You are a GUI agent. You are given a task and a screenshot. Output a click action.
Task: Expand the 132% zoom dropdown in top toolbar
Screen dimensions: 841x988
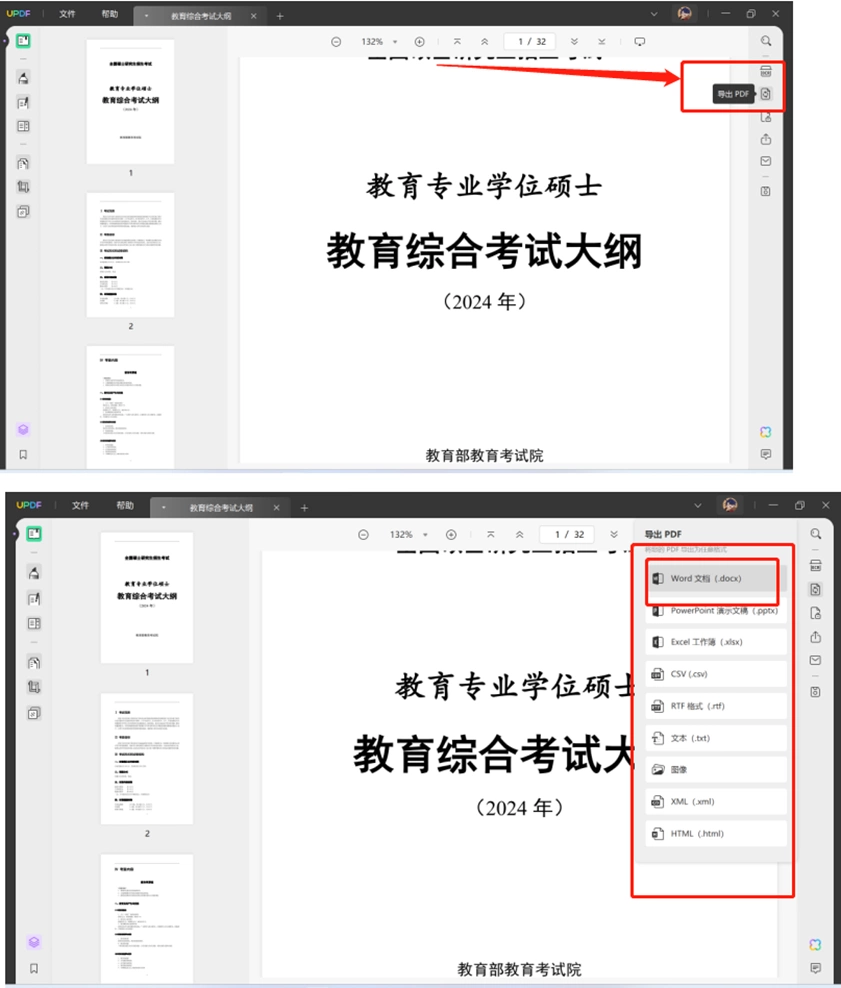point(379,42)
